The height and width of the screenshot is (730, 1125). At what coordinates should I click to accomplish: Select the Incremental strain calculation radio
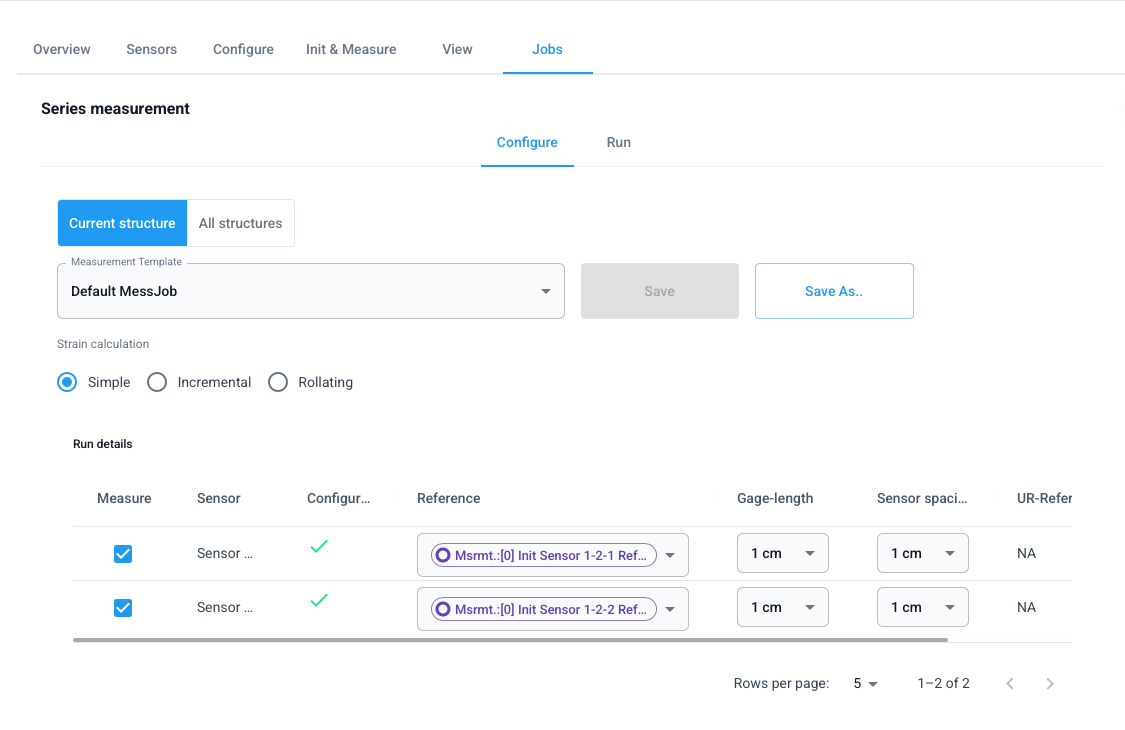coord(157,382)
